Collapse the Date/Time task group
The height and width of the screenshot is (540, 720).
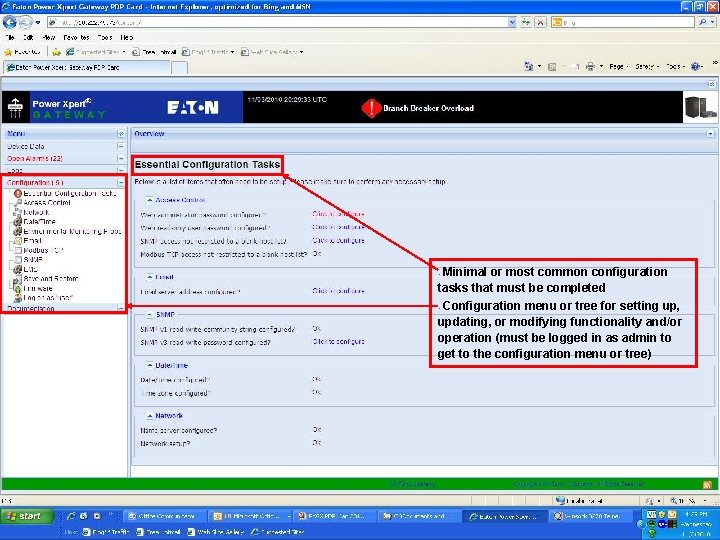point(149,366)
